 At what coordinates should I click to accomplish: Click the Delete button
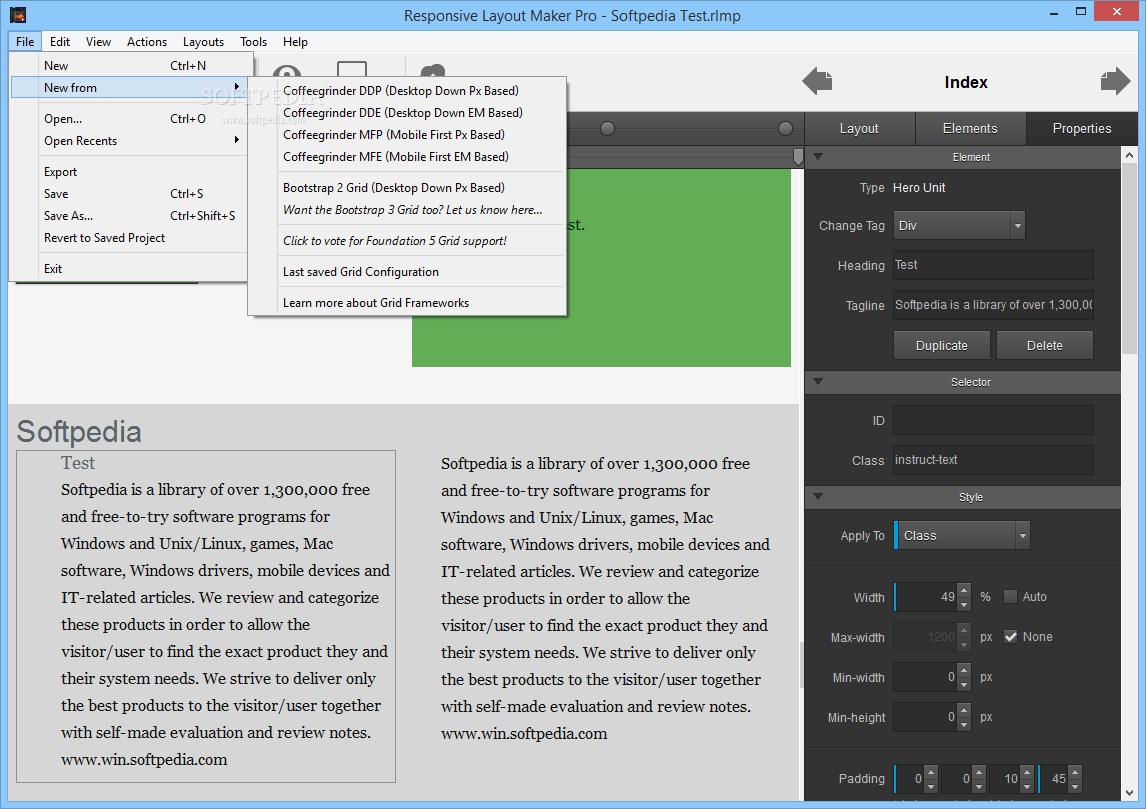[x=1044, y=345]
